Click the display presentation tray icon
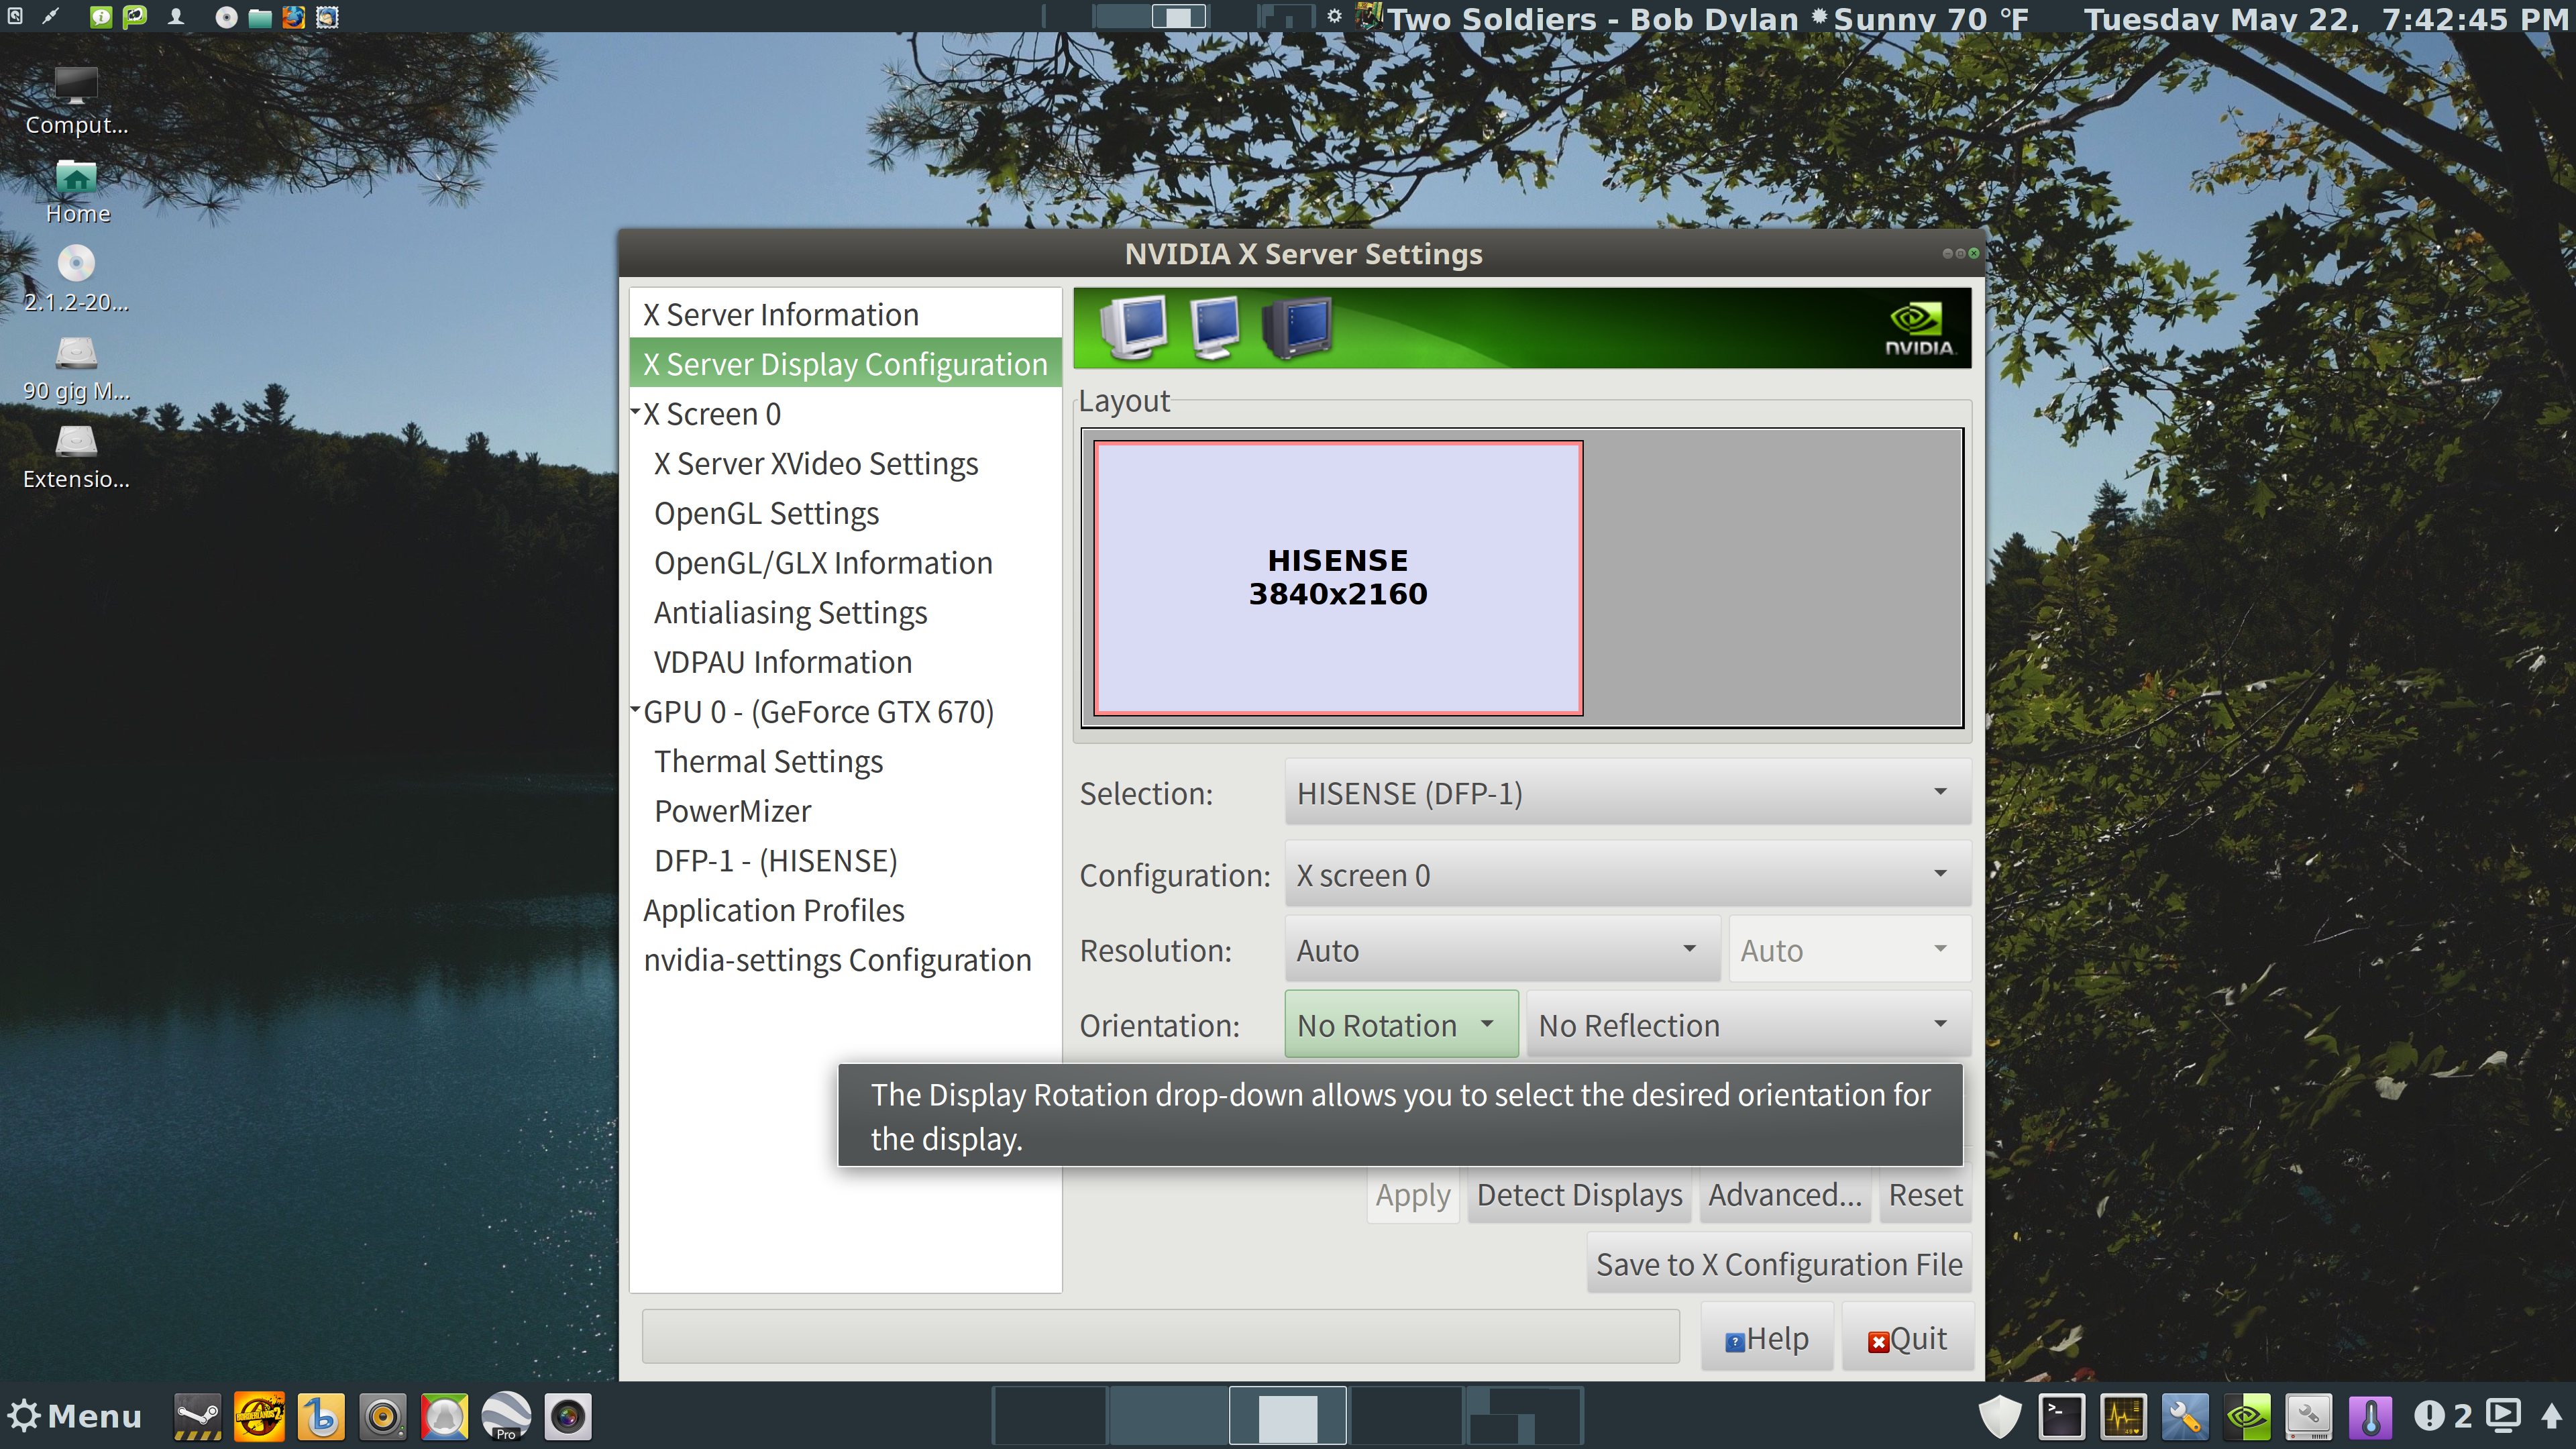The height and width of the screenshot is (1449, 2576). point(2503,1415)
